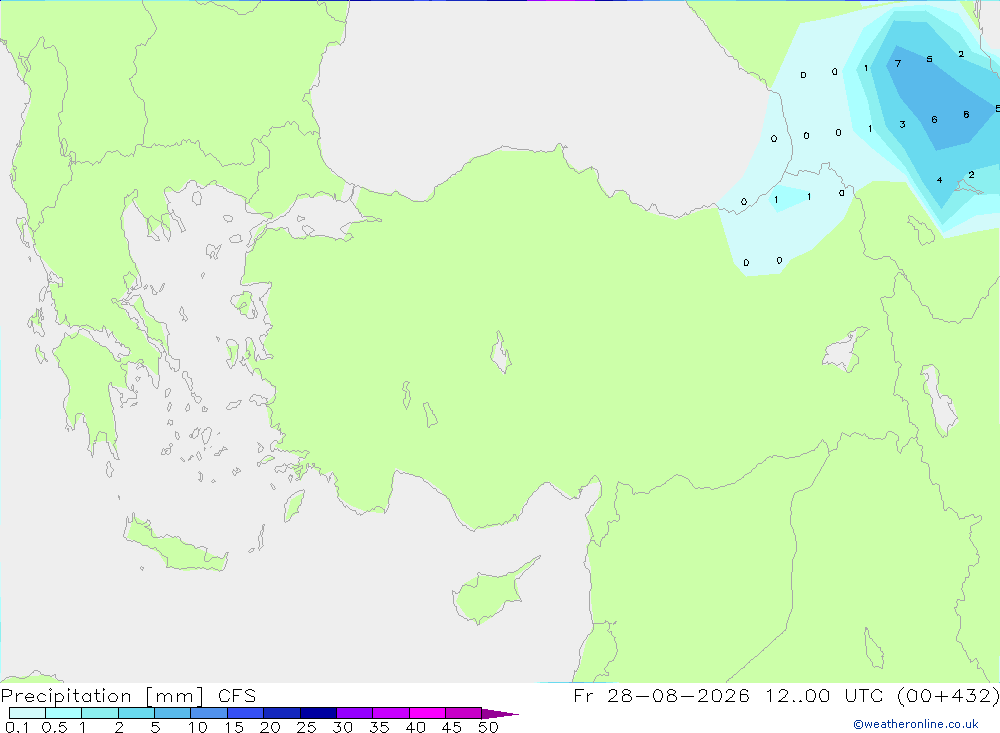Click the legend label '25'
Viewport: 1000px width, 733px height.
[307, 727]
